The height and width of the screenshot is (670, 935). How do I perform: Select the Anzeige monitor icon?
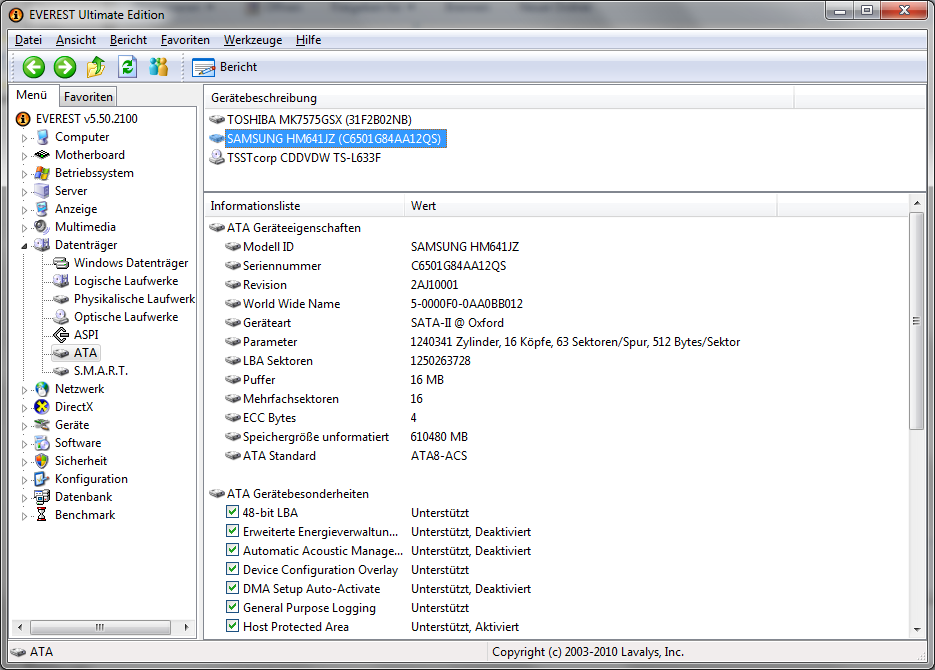[42, 209]
